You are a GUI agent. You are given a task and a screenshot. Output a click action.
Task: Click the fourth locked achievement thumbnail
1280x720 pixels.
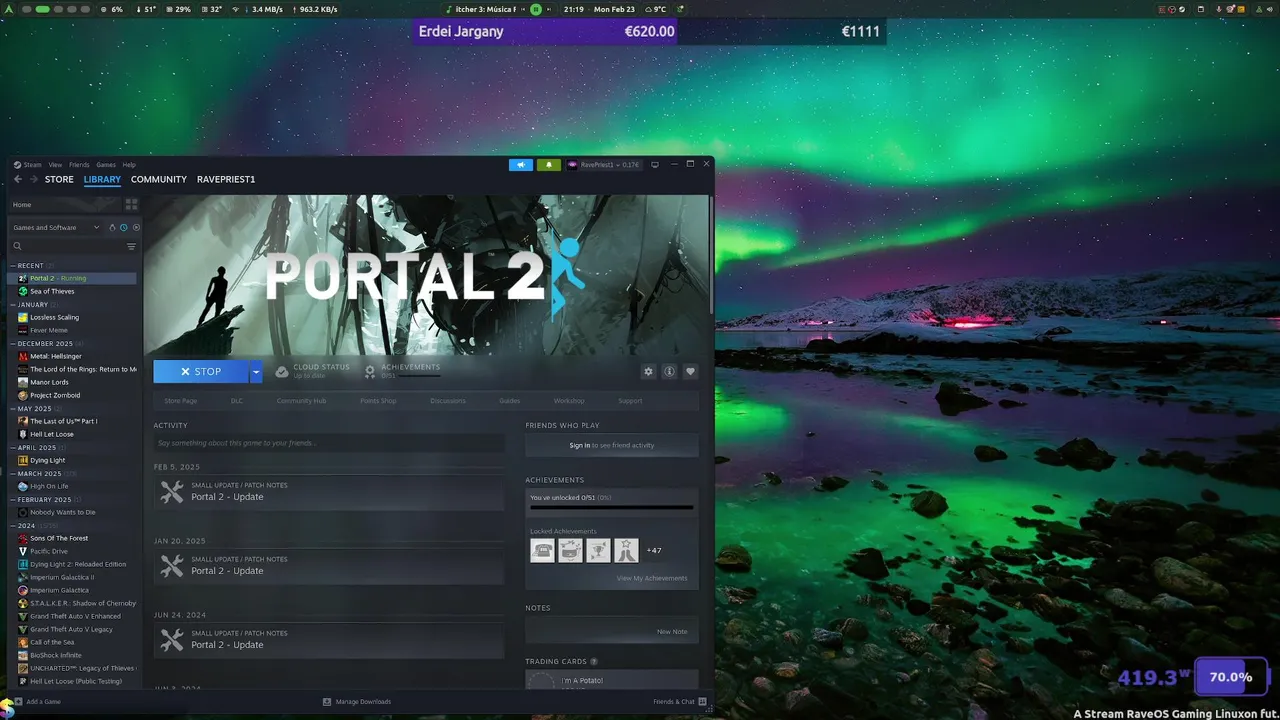click(626, 550)
